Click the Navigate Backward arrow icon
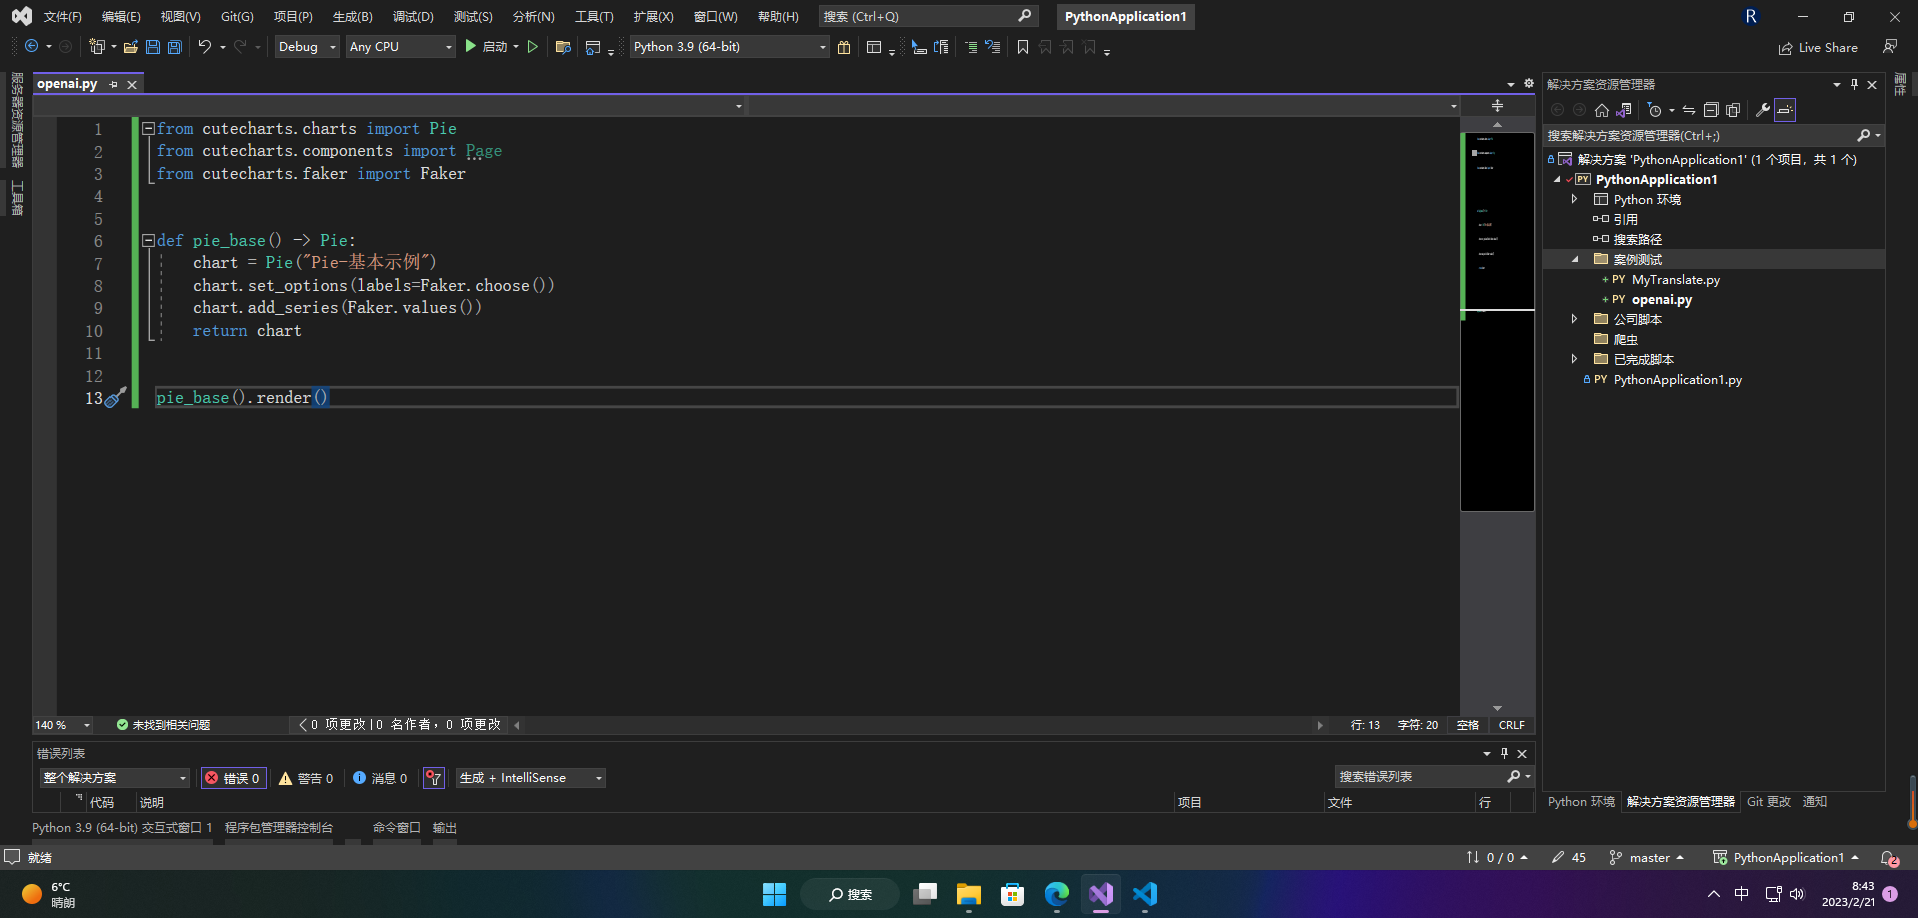1918x918 pixels. click(31, 47)
